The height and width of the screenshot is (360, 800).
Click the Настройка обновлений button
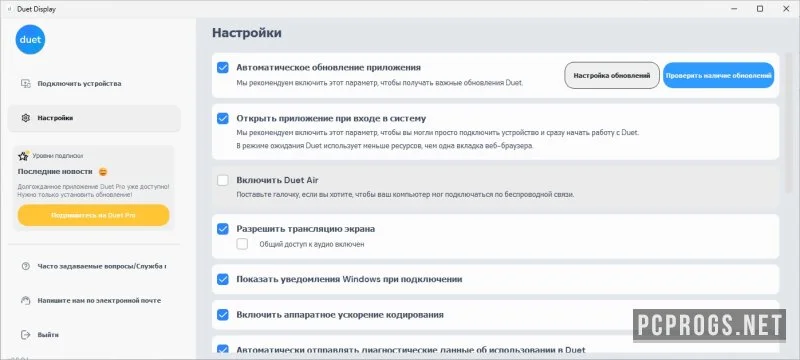tap(612, 75)
